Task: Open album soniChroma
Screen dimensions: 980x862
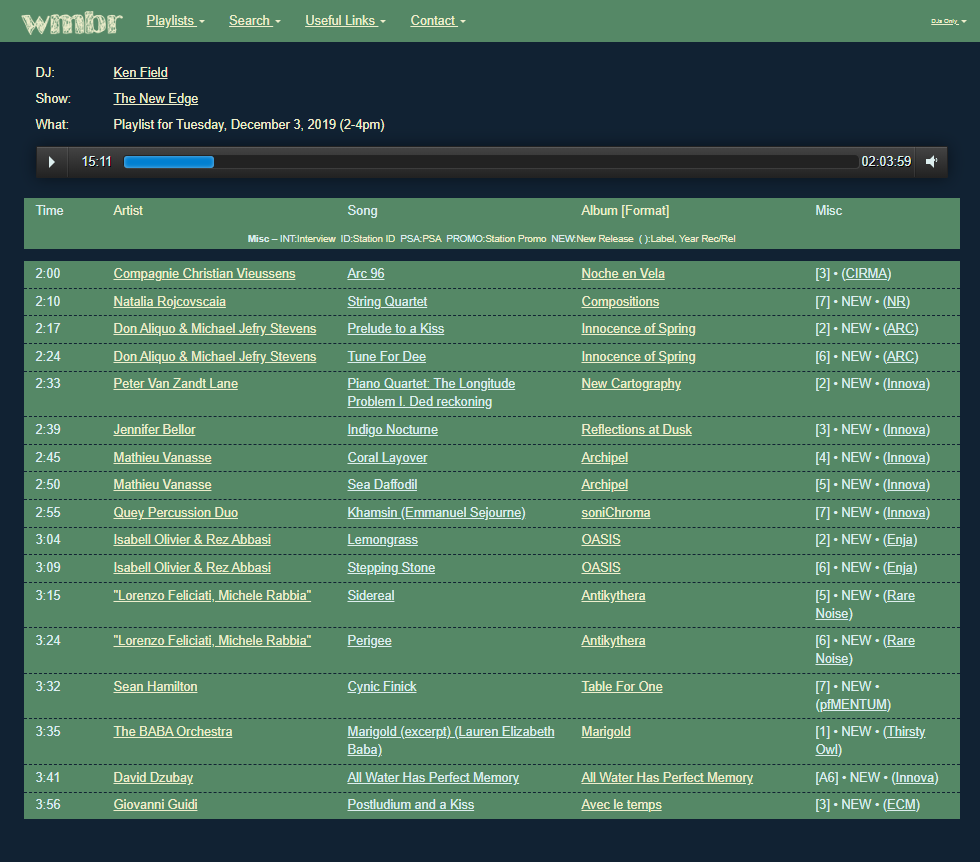Action: [x=616, y=513]
